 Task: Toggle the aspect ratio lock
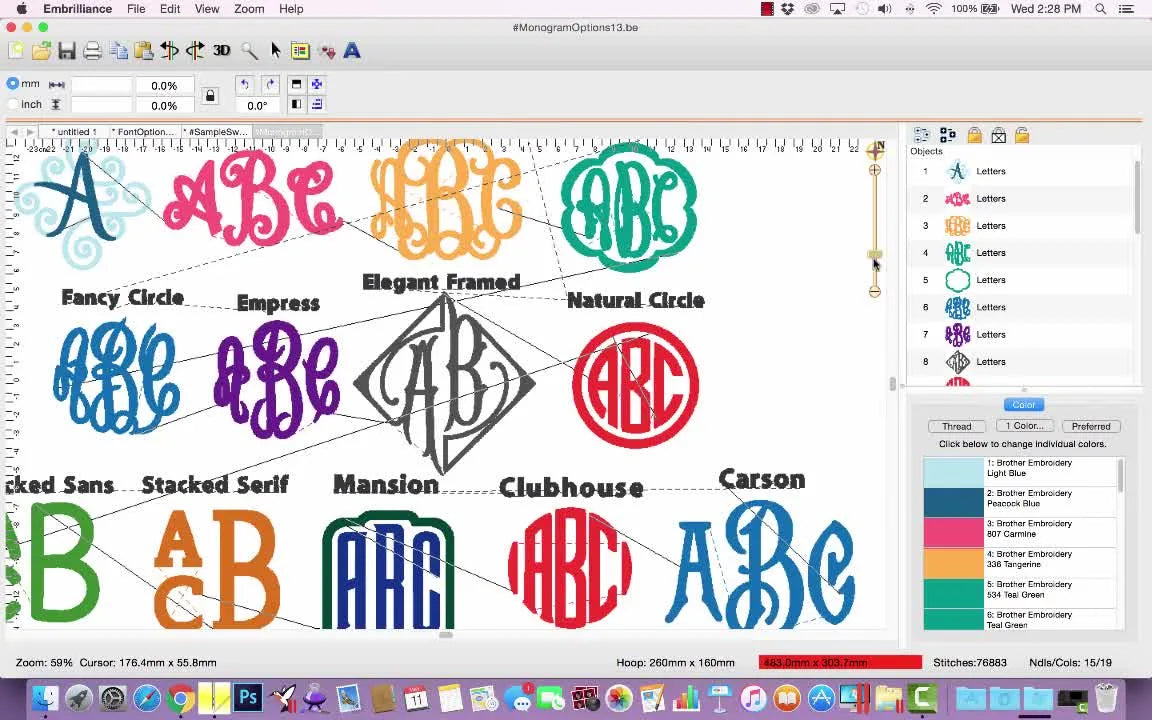point(210,96)
